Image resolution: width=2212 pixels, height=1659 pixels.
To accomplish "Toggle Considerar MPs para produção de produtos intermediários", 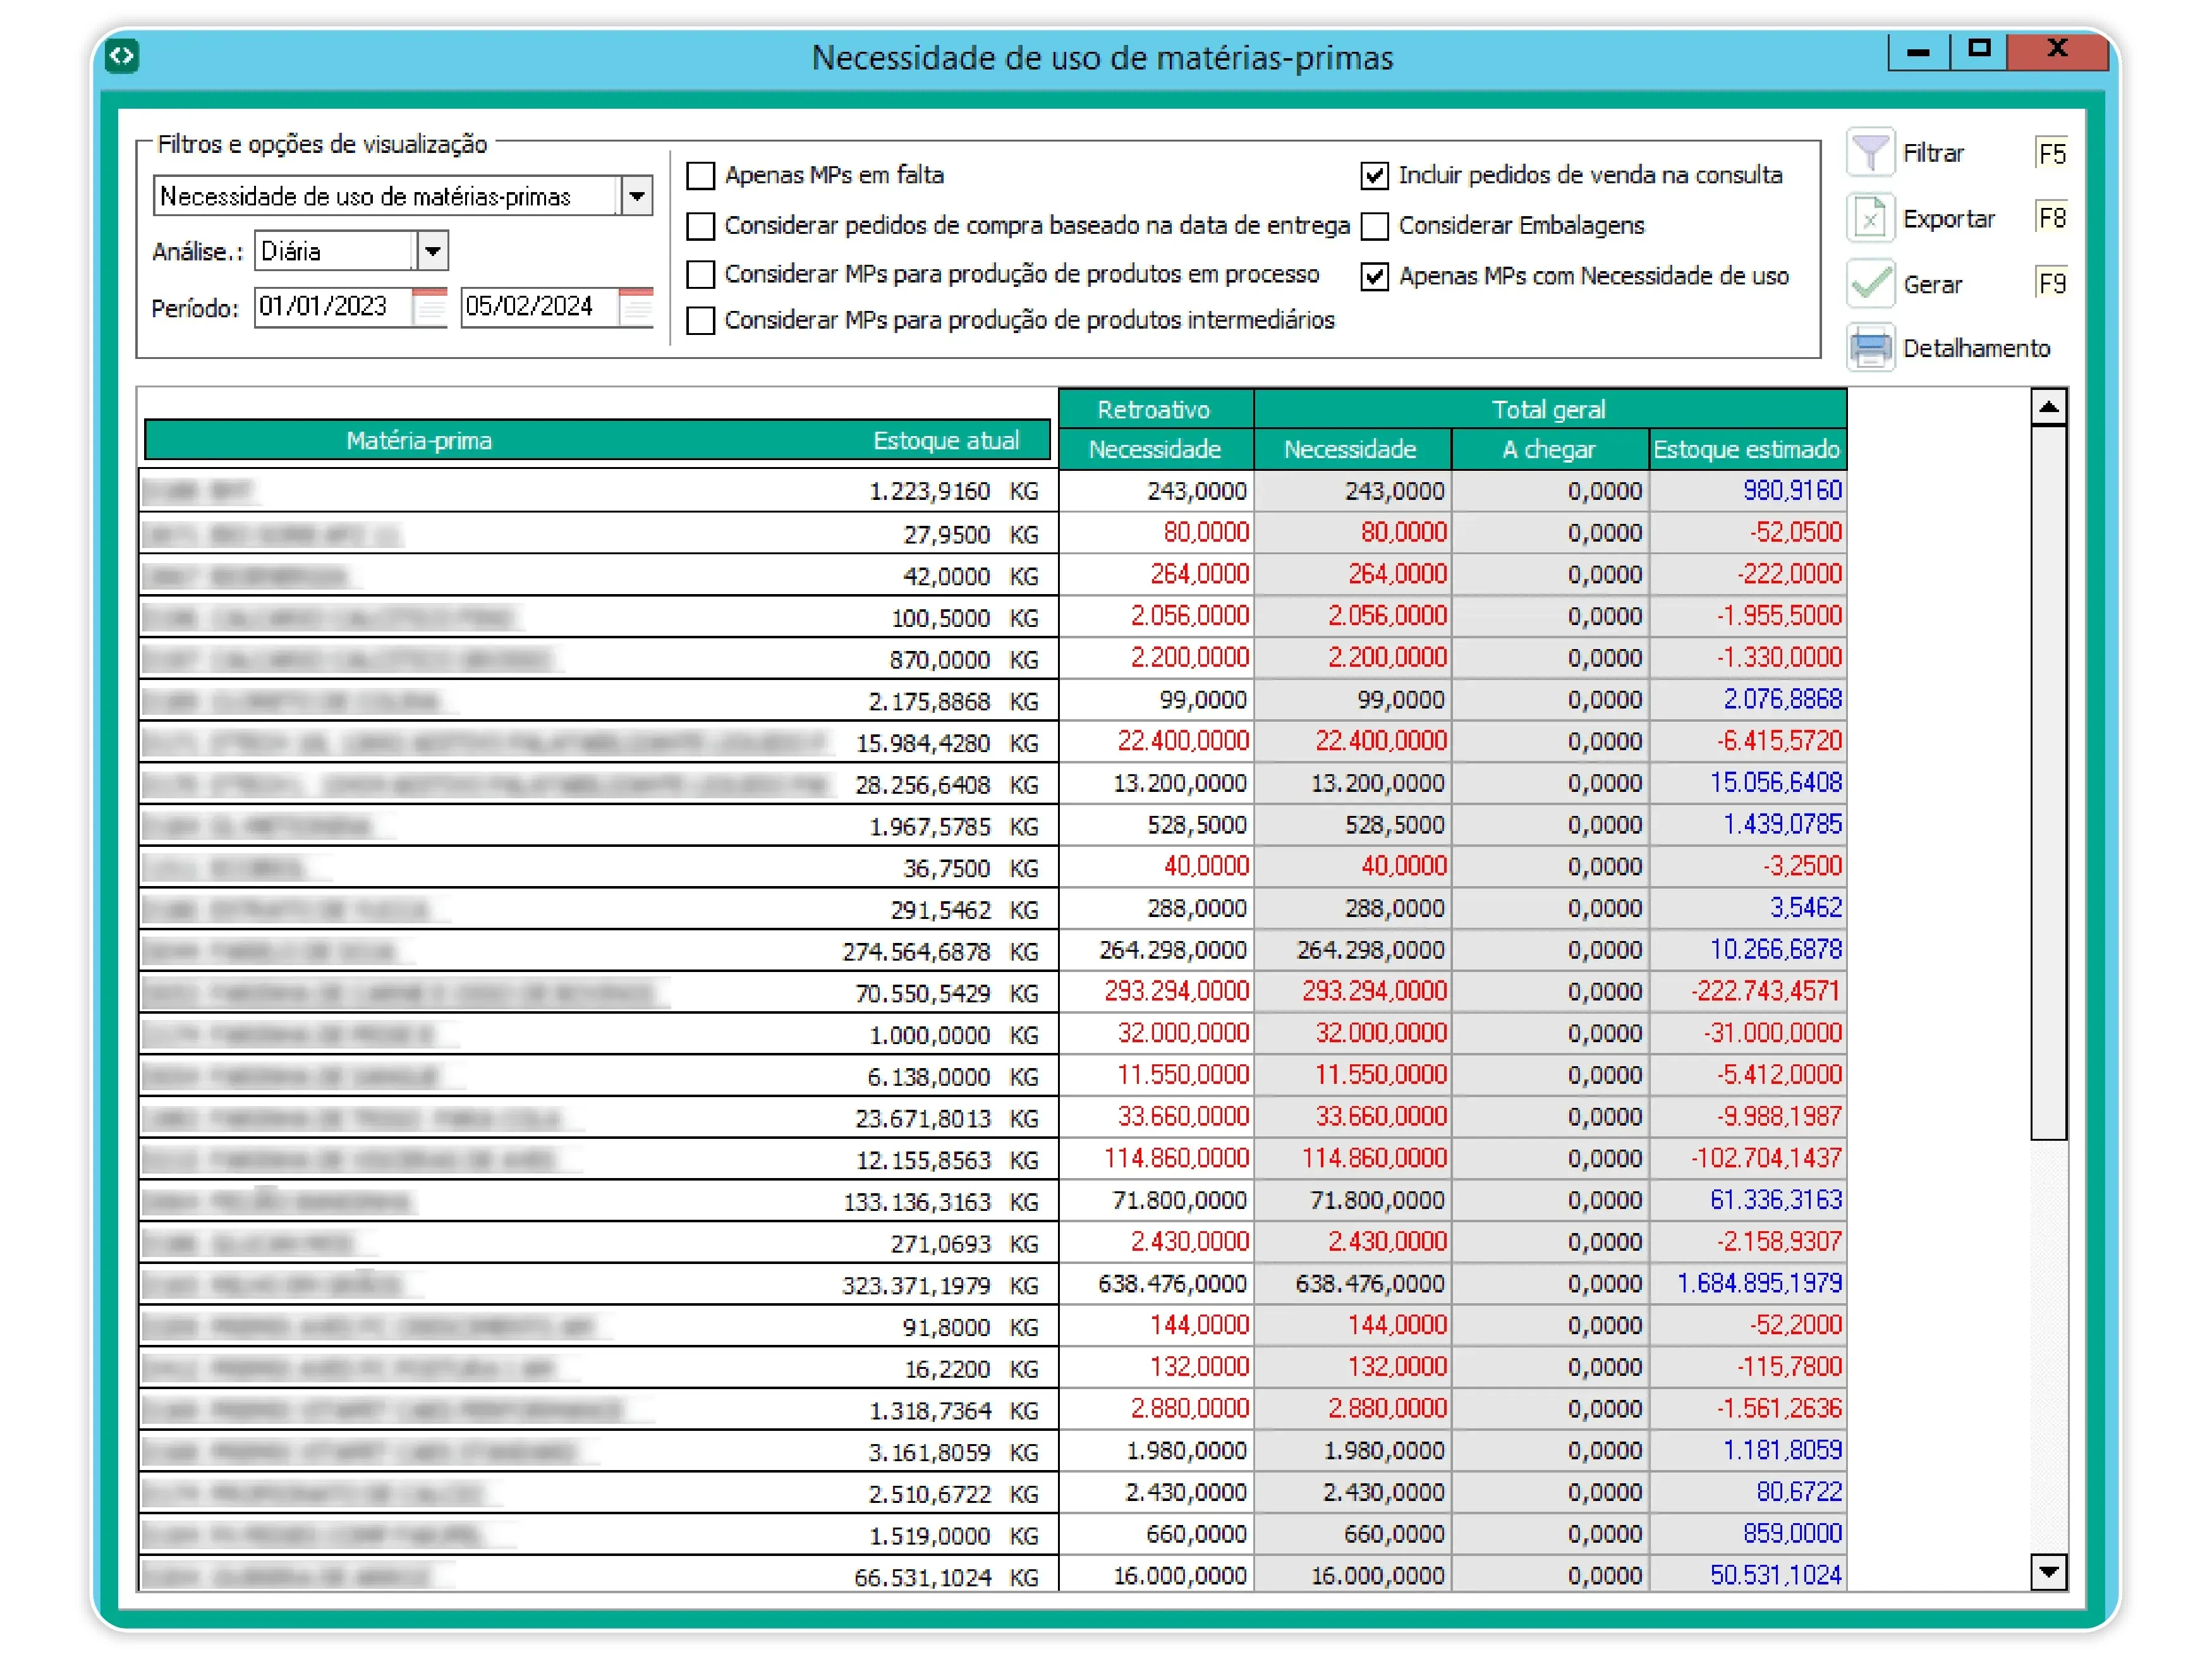I will 701,320.
